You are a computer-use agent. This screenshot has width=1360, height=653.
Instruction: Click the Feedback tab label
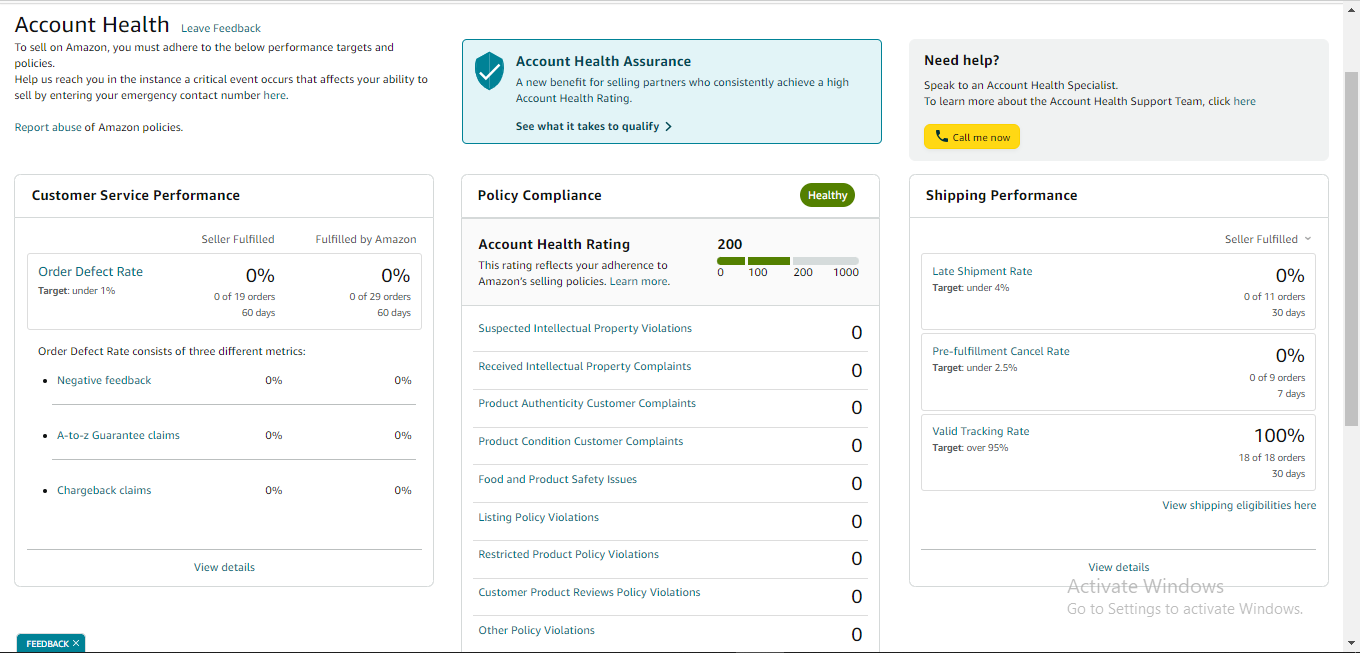47,644
